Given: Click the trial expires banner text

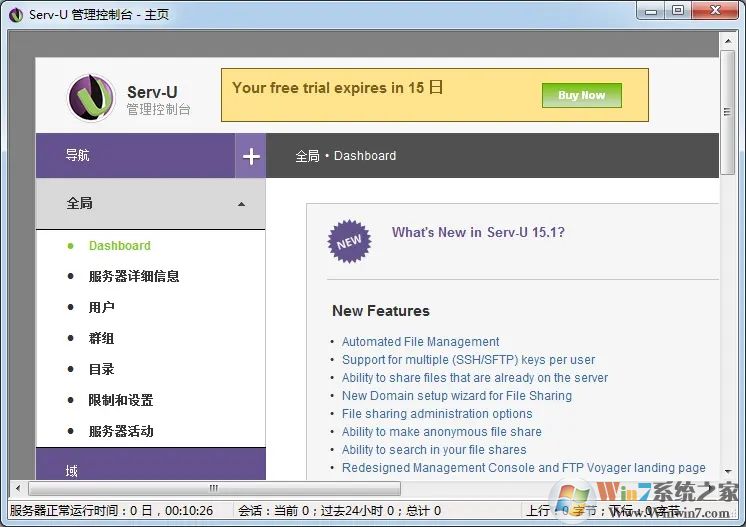Looking at the screenshot, I should click(x=338, y=88).
